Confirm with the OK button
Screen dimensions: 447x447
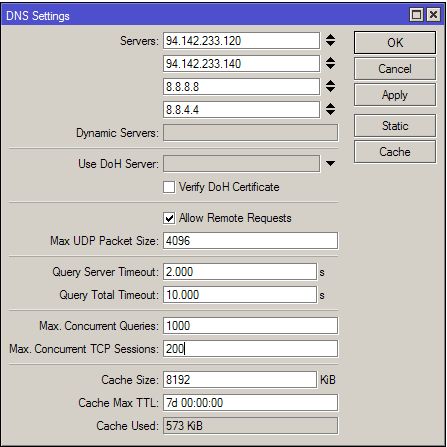(x=395, y=43)
